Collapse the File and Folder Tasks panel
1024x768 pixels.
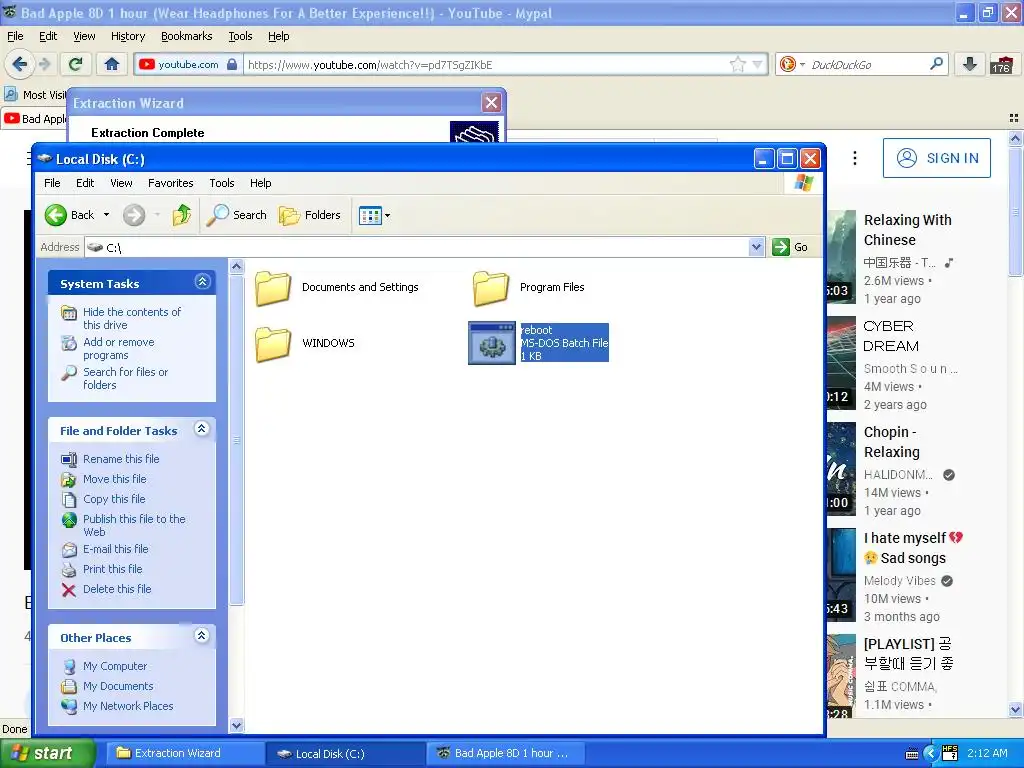point(202,428)
